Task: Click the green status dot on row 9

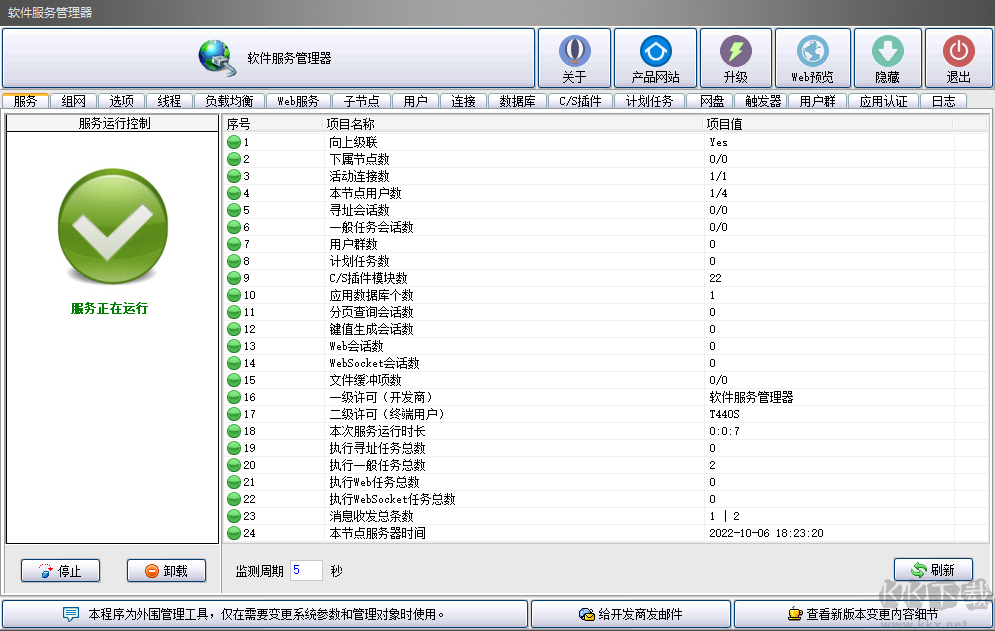Action: point(234,278)
